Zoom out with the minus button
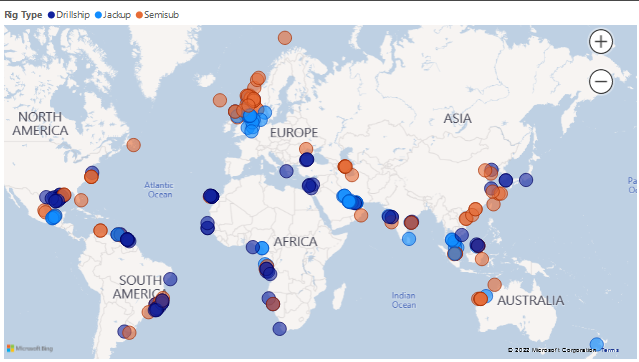Viewport: 639px width, 362px height. pyautogui.click(x=601, y=82)
